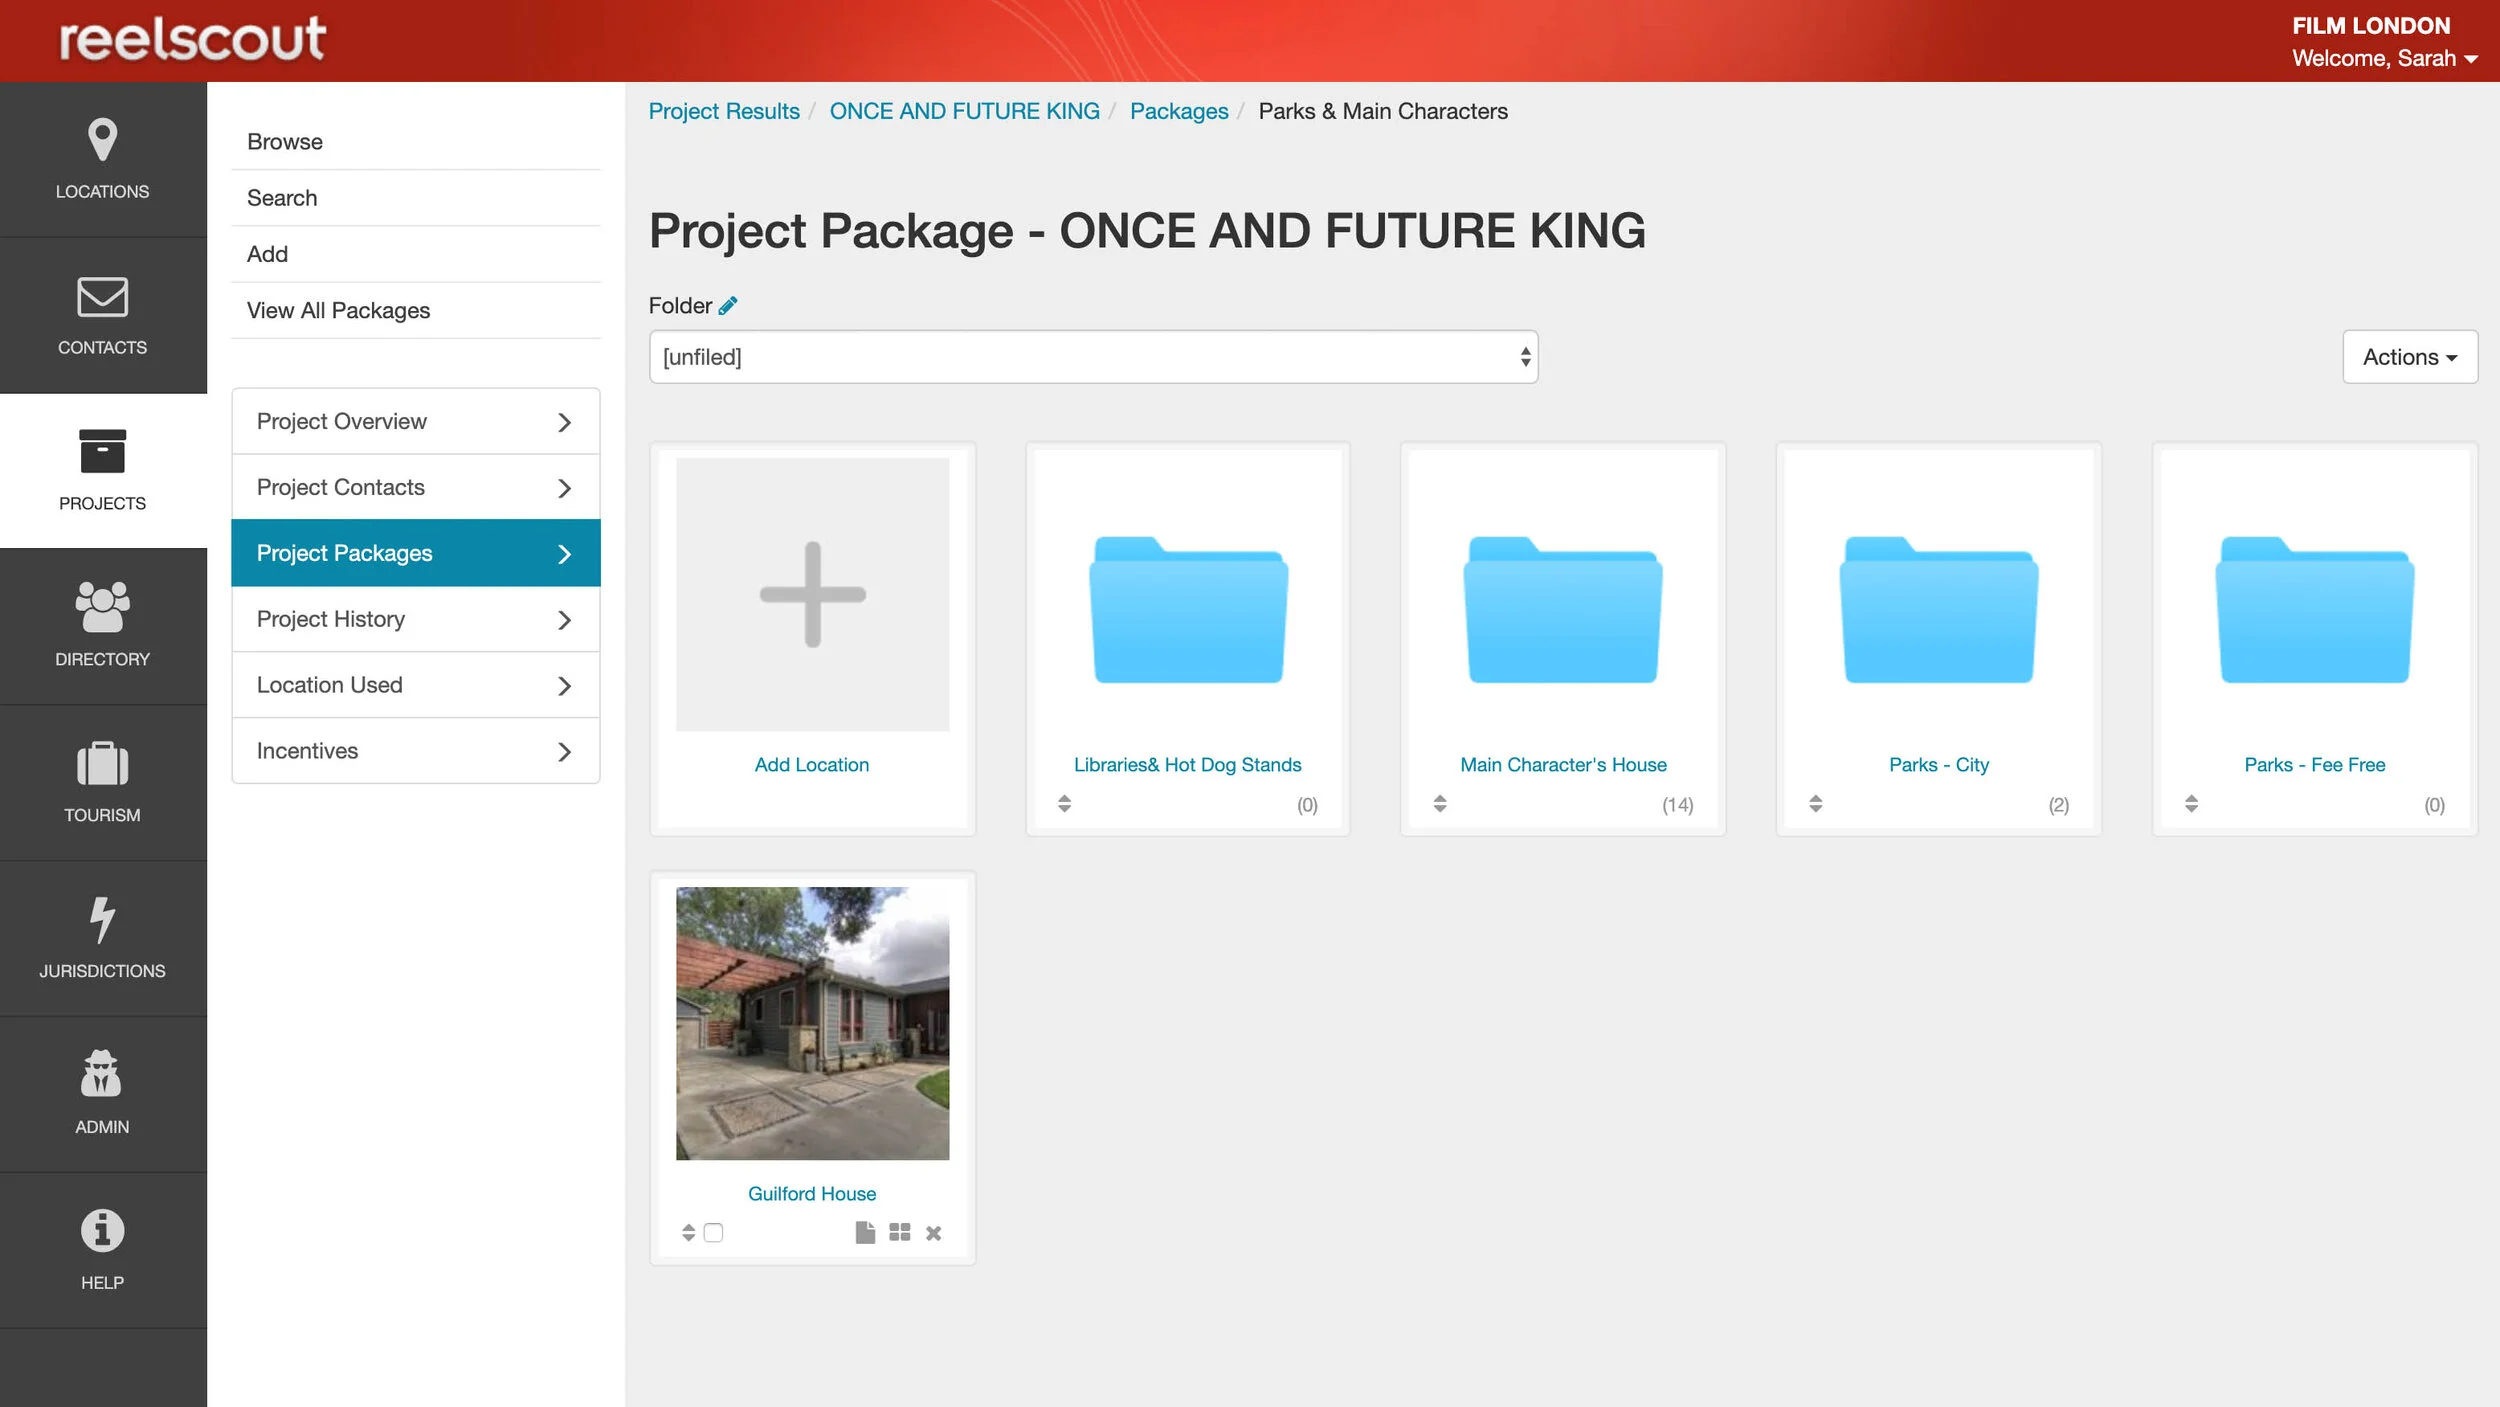Click the document icon under Guilford House
The height and width of the screenshot is (1407, 2500).
point(865,1233)
